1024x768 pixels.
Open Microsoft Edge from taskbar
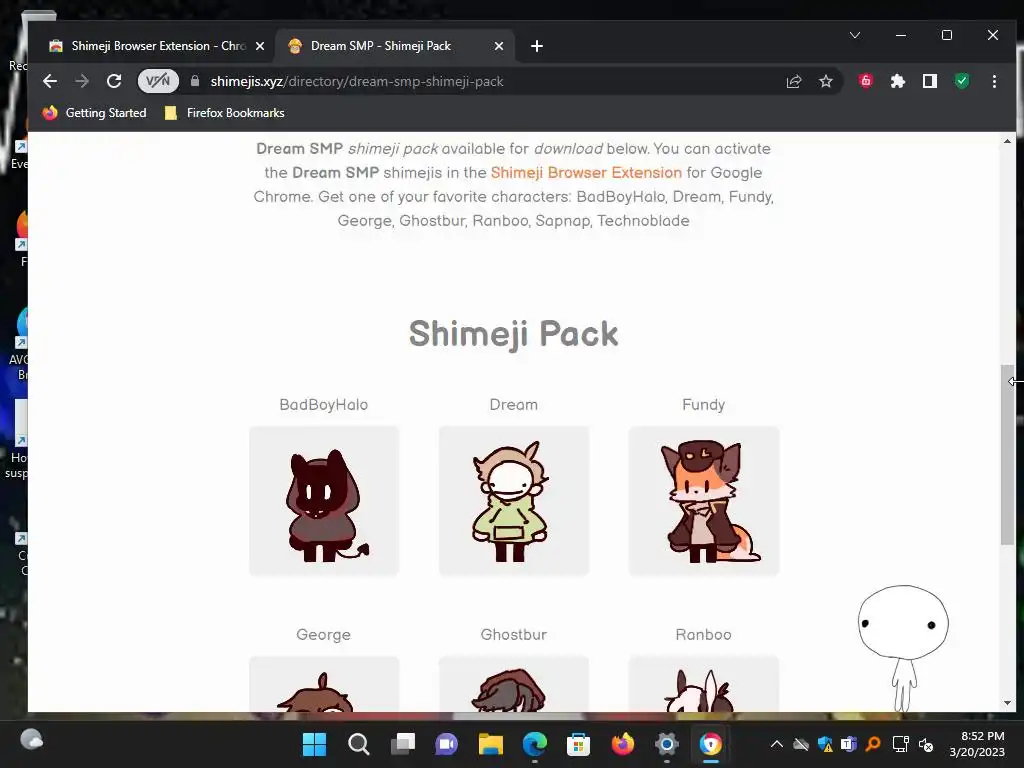point(534,744)
